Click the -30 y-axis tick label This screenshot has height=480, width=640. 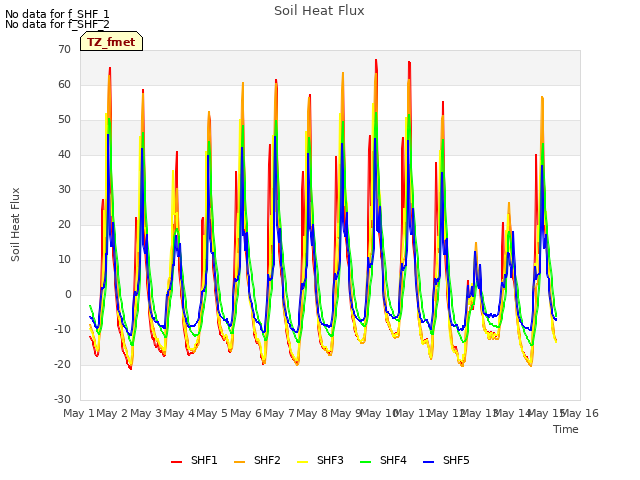62,400
